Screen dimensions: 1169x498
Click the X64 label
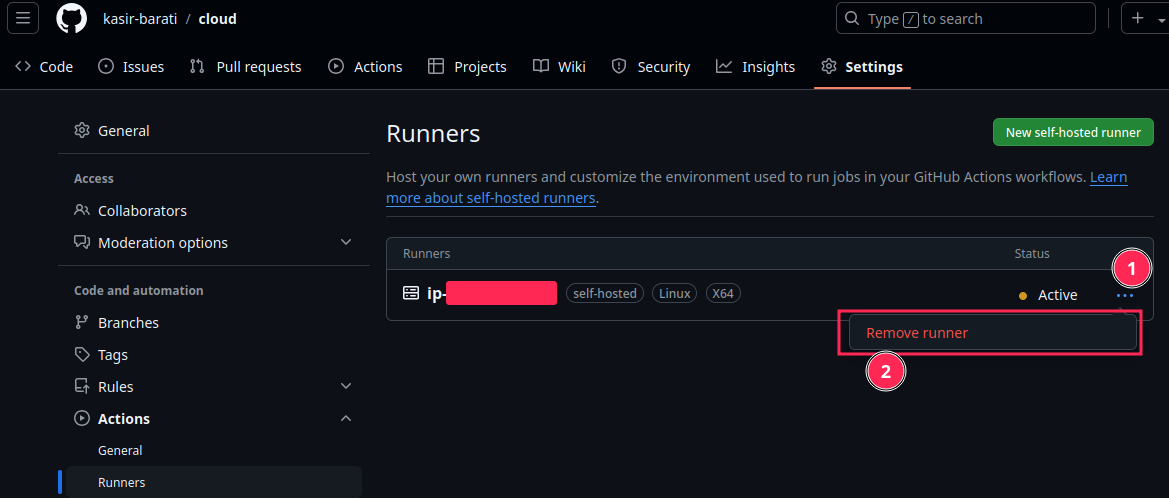tap(722, 294)
